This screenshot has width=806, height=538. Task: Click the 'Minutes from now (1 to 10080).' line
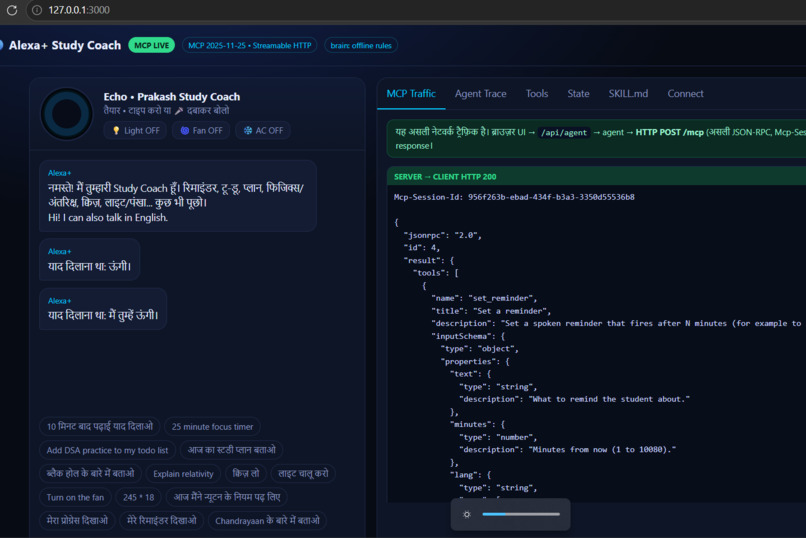click(567, 450)
